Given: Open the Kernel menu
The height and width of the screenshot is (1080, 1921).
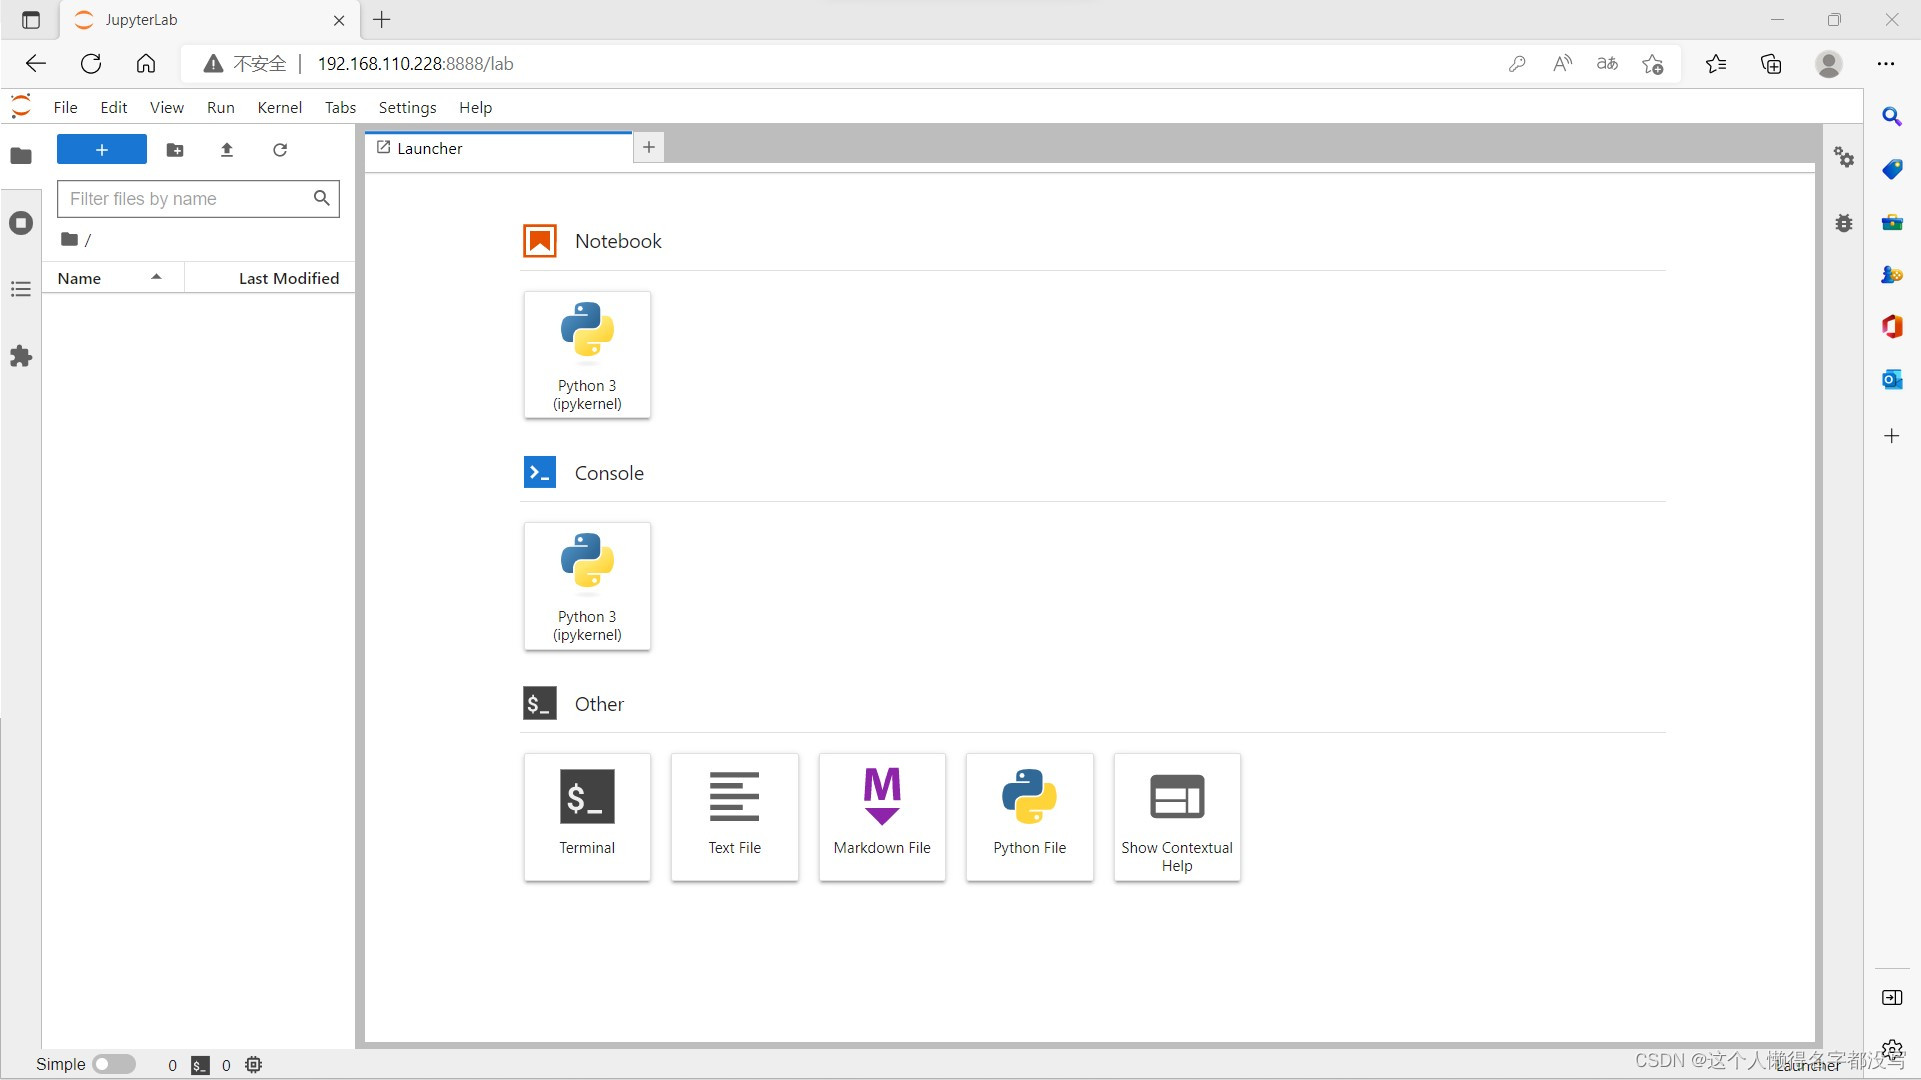Looking at the screenshot, I should tap(279, 107).
